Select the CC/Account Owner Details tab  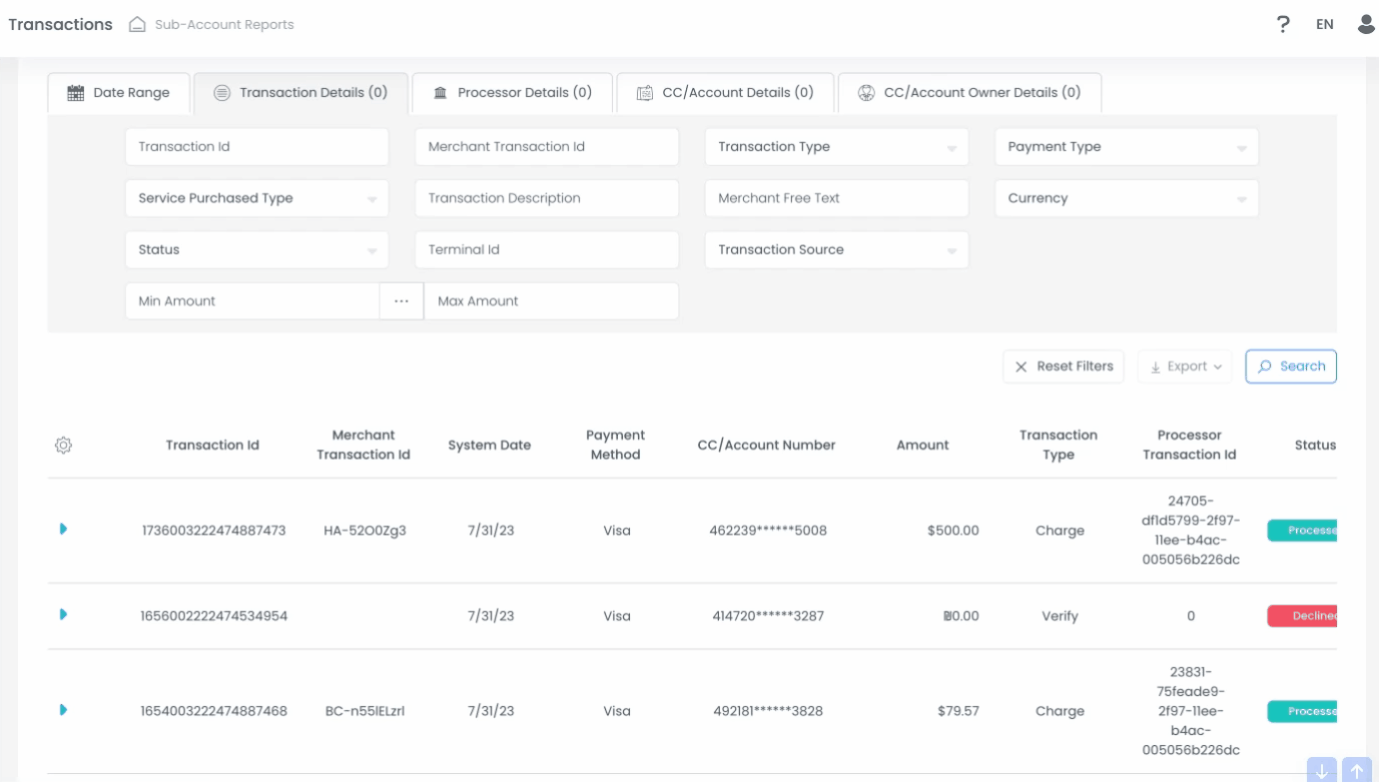click(x=970, y=93)
